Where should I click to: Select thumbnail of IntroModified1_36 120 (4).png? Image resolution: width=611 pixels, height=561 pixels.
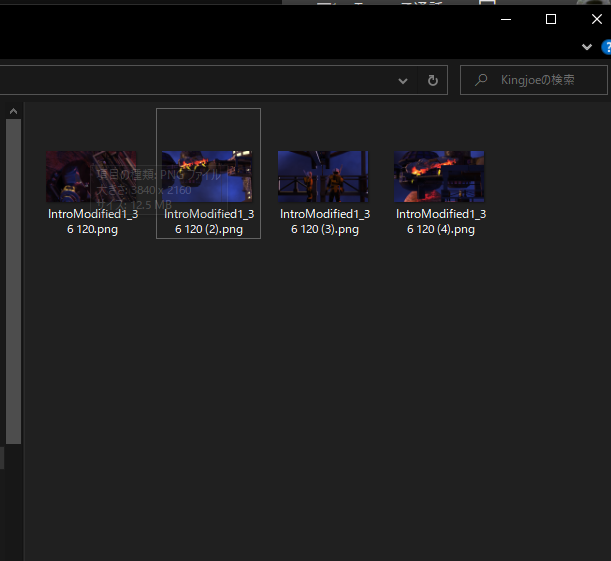click(439, 176)
